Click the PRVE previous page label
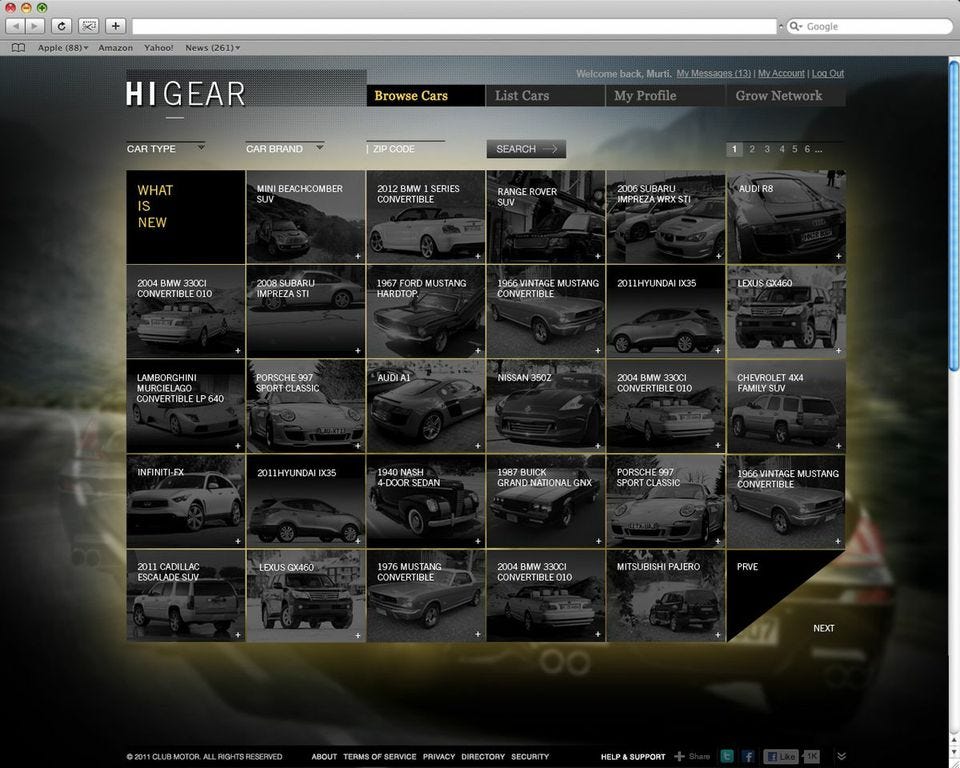The height and width of the screenshot is (768, 960). 747,567
